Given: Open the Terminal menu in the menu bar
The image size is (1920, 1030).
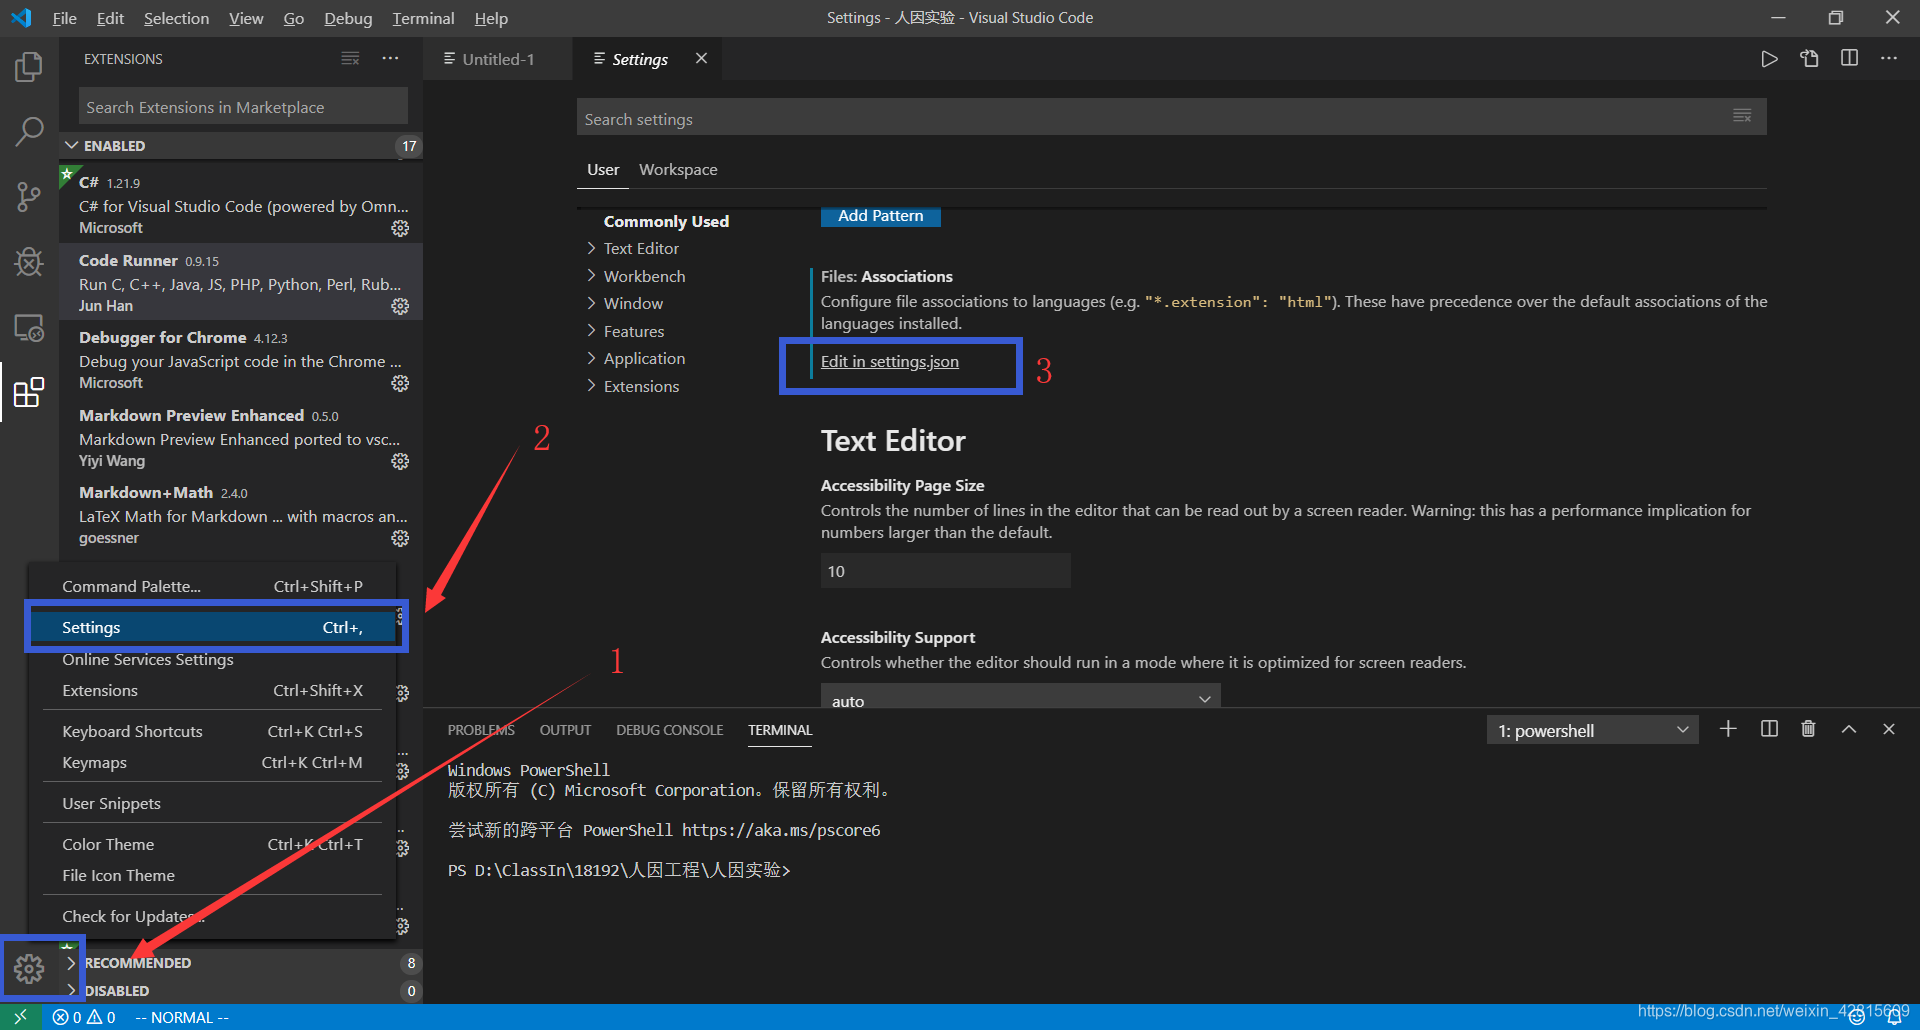Looking at the screenshot, I should 423,18.
